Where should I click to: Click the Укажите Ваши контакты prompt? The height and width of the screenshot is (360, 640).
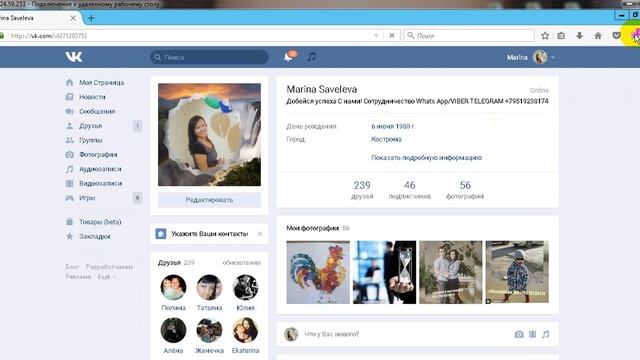[209, 234]
